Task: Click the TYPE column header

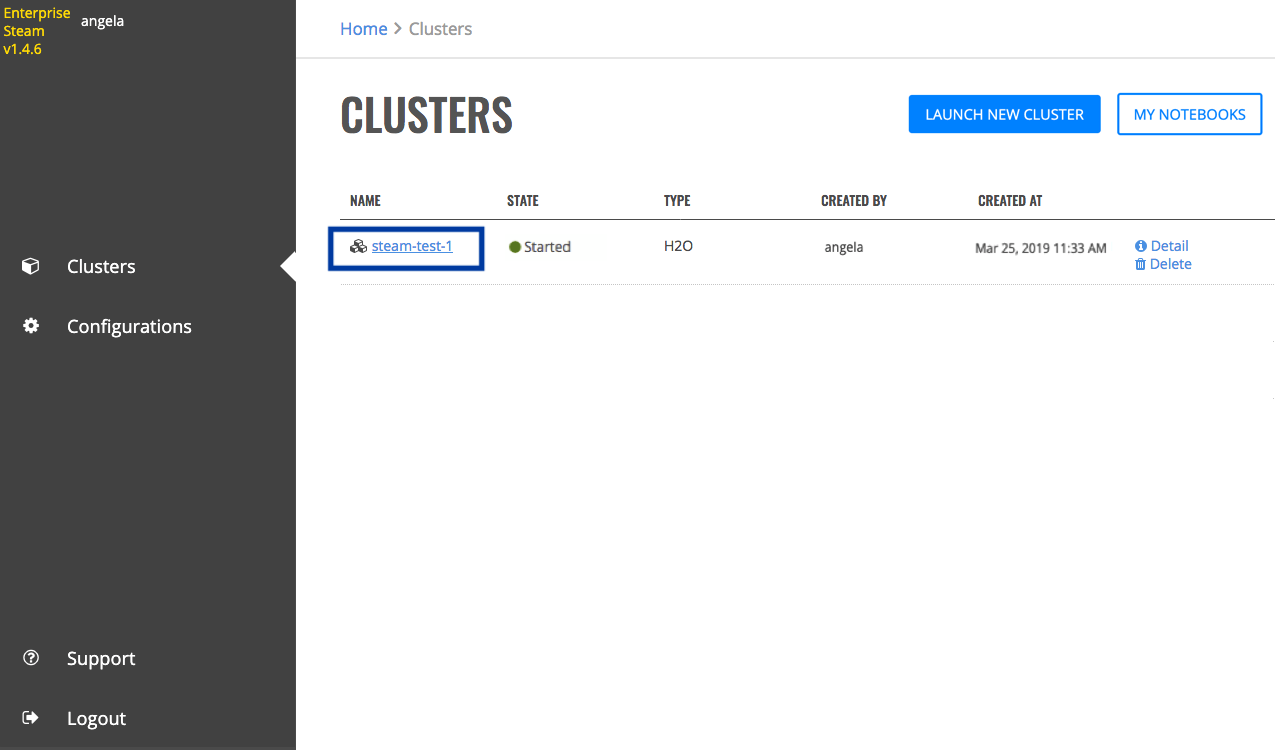Action: (677, 201)
